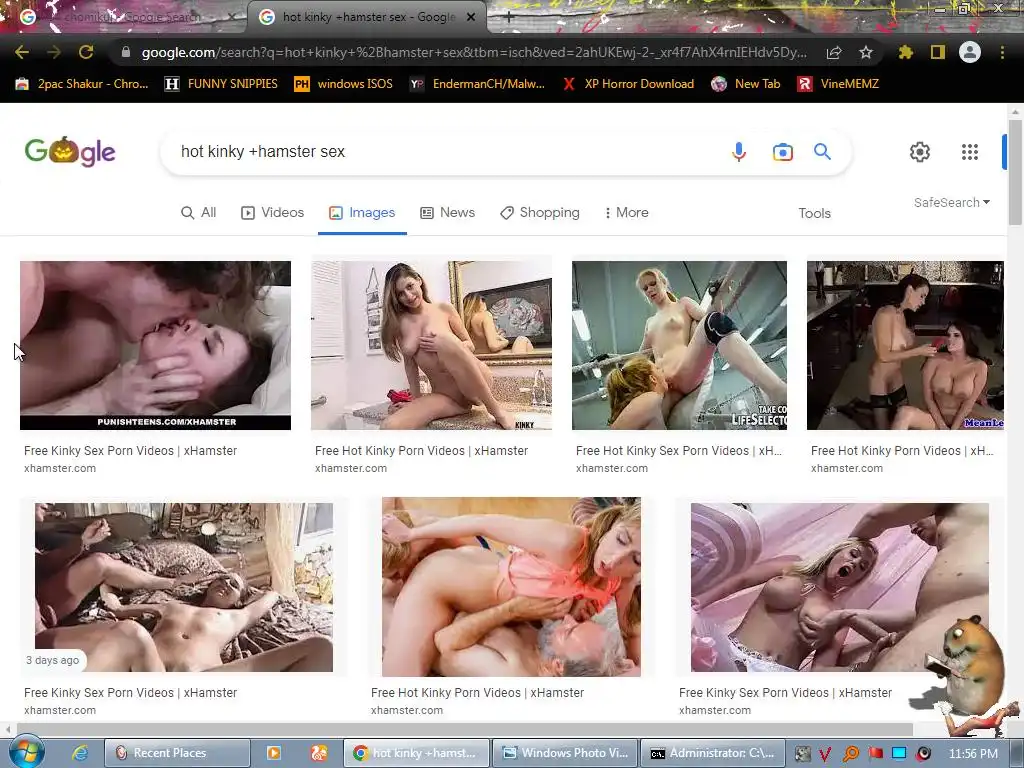Open the Chrome extensions puzzle icon
1024x768 pixels.
pyautogui.click(x=905, y=52)
